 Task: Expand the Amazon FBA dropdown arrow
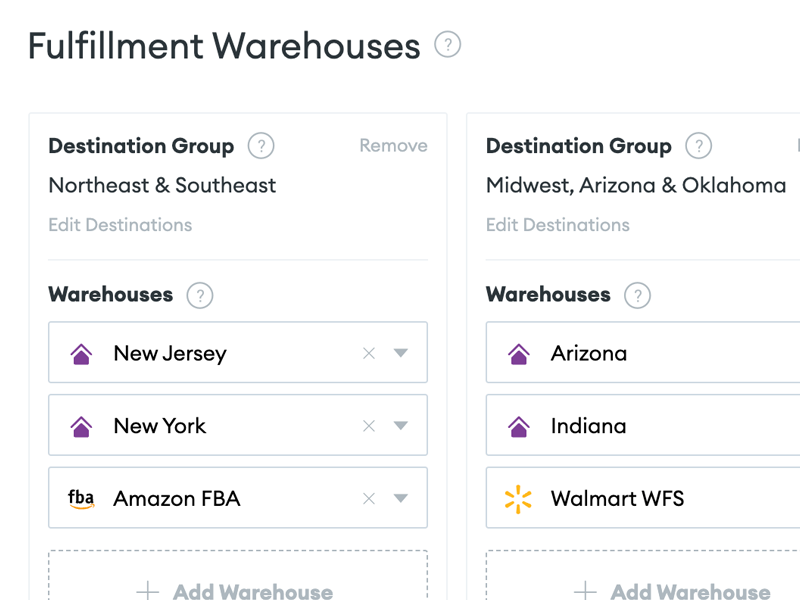coord(401,498)
